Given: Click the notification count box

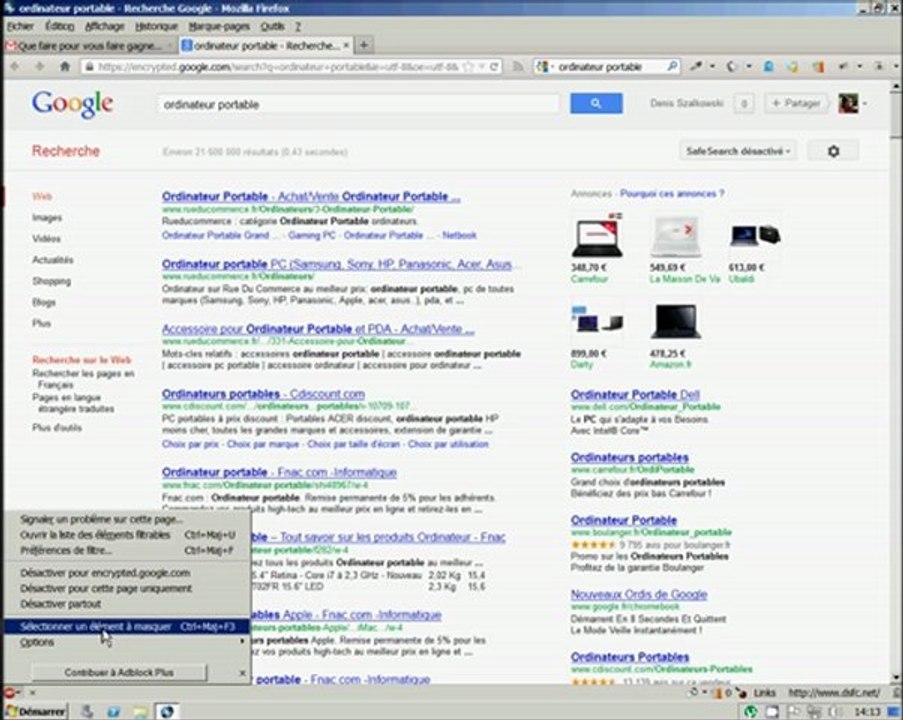Looking at the screenshot, I should [x=744, y=104].
